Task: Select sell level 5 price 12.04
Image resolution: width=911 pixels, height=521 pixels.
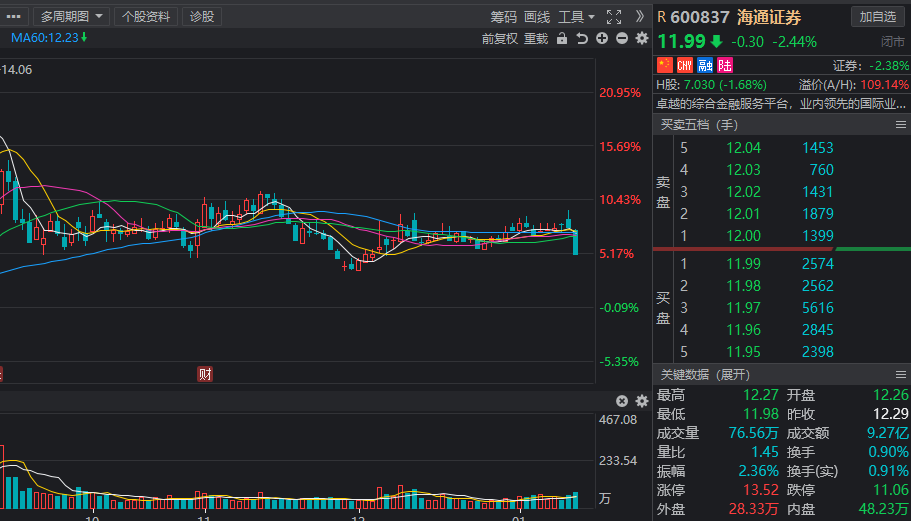Action: (x=743, y=148)
